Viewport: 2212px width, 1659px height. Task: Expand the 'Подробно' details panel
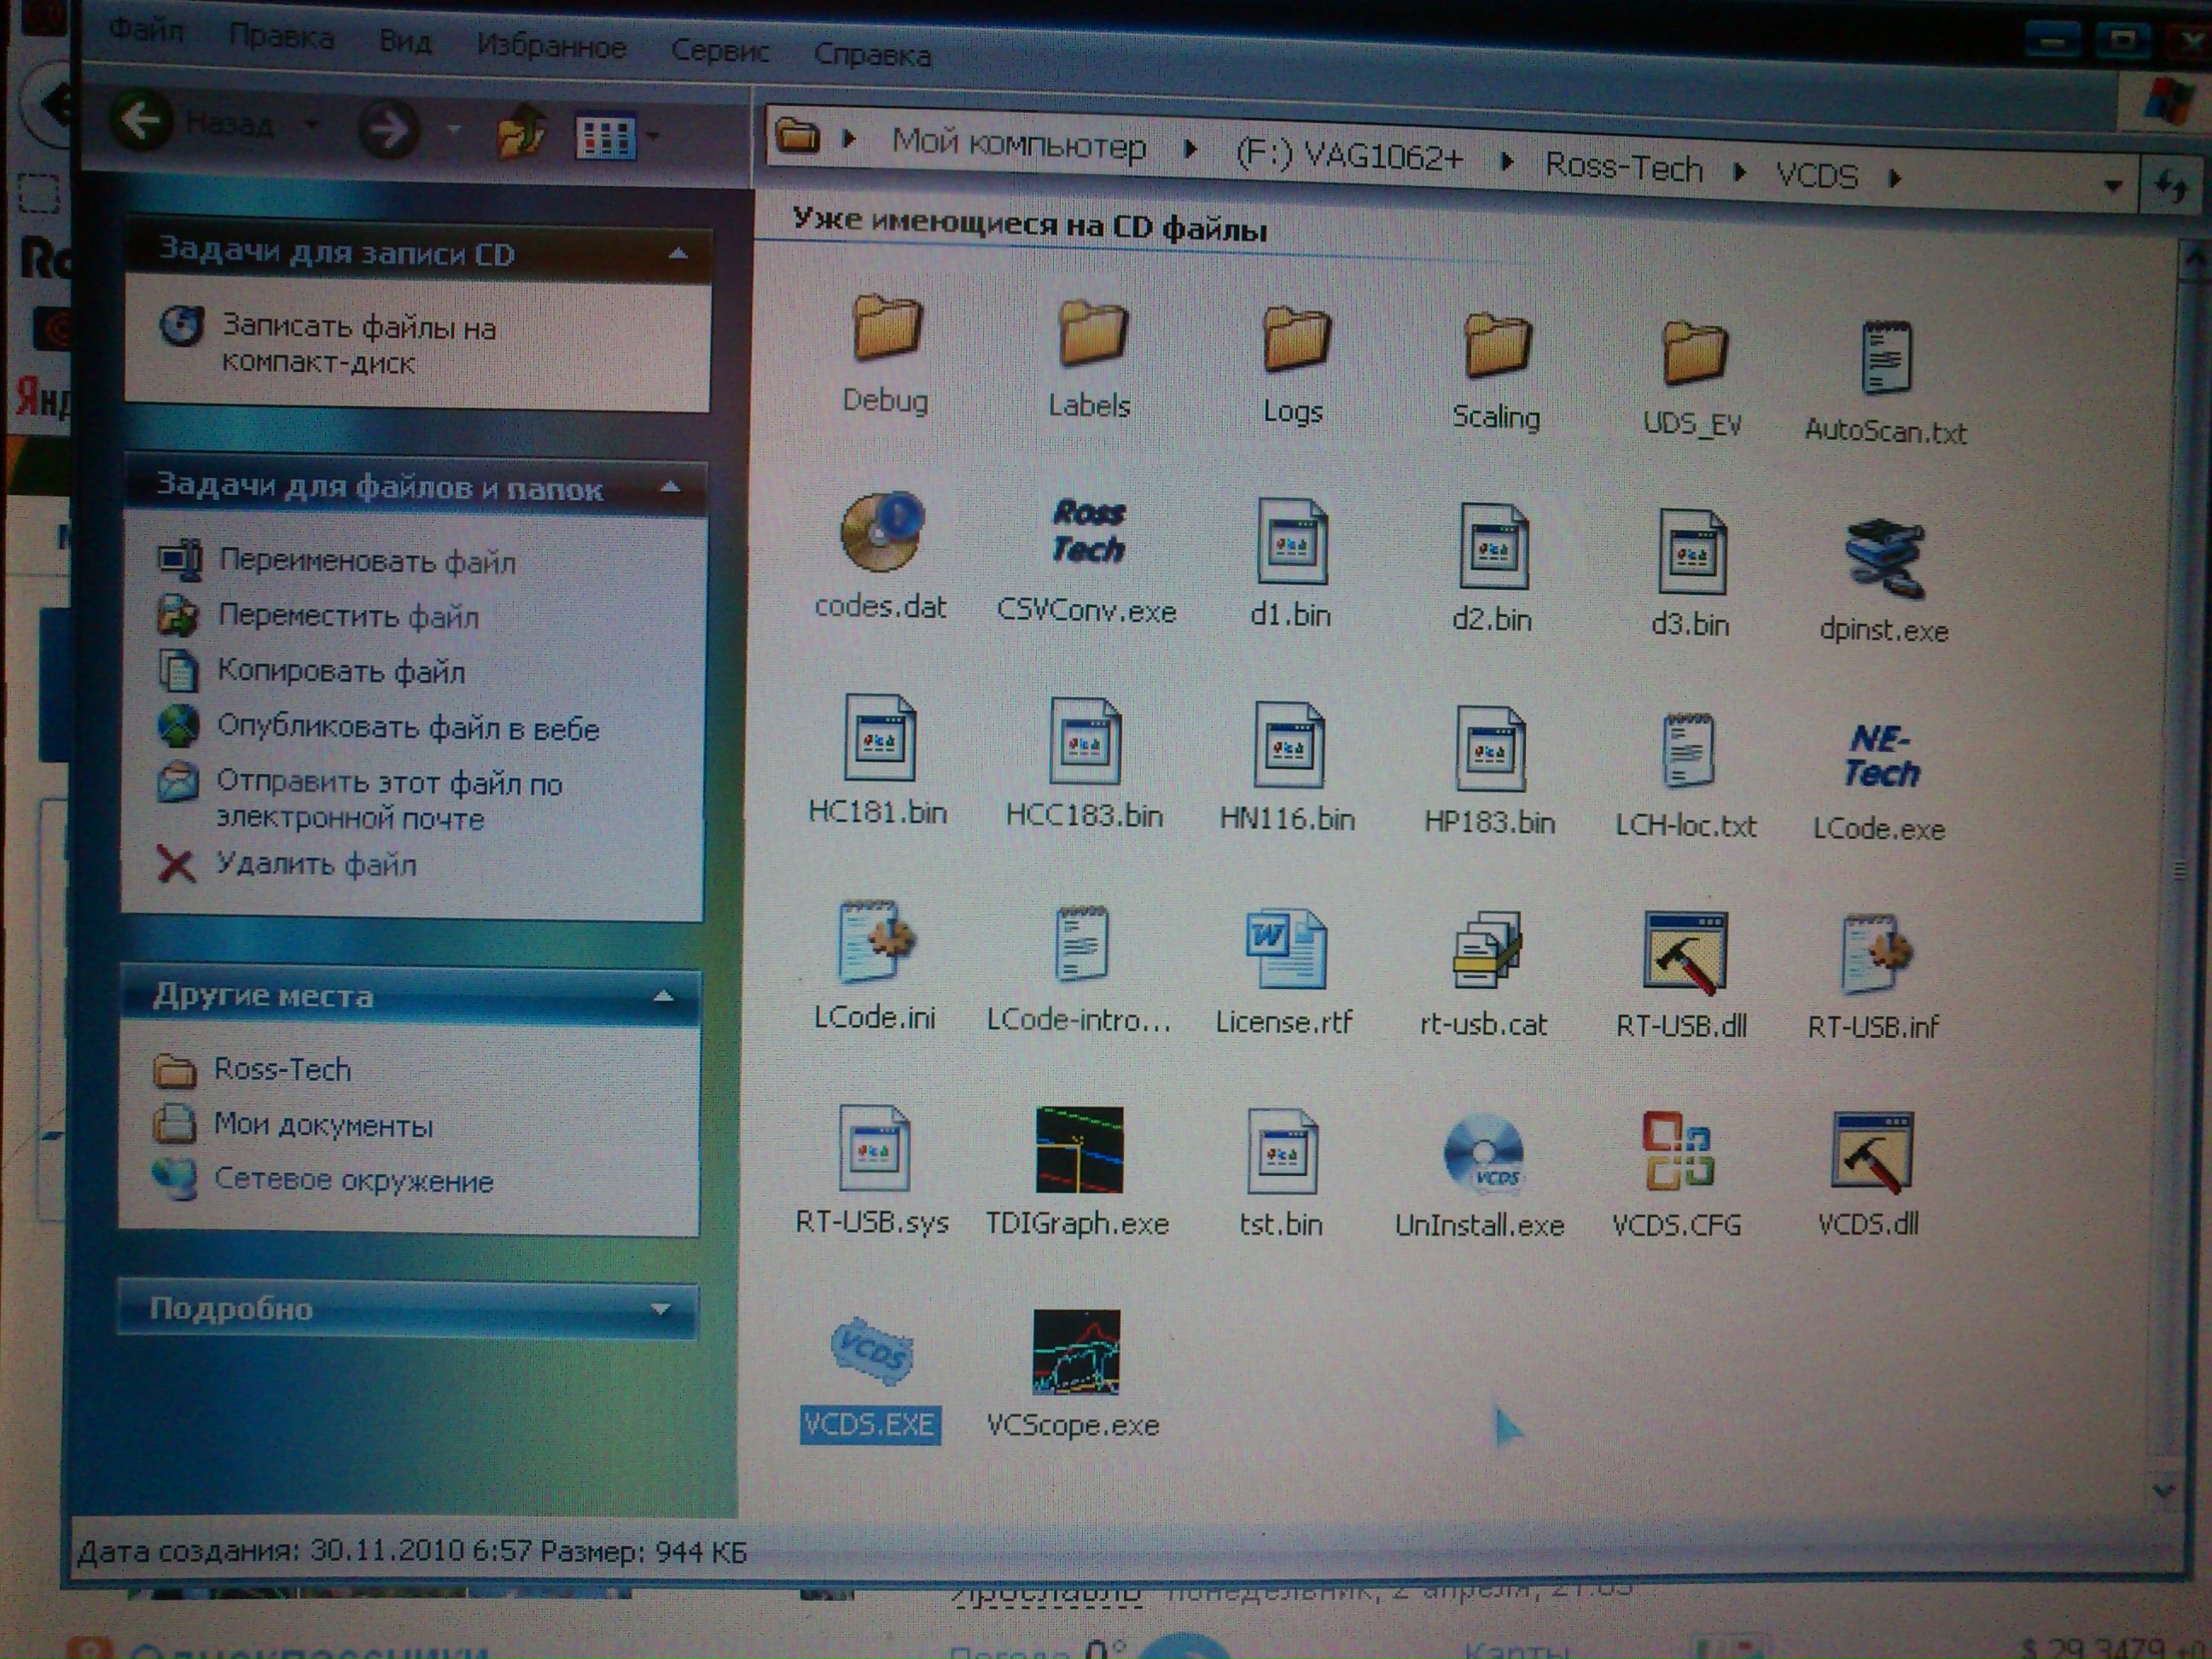[x=660, y=1308]
